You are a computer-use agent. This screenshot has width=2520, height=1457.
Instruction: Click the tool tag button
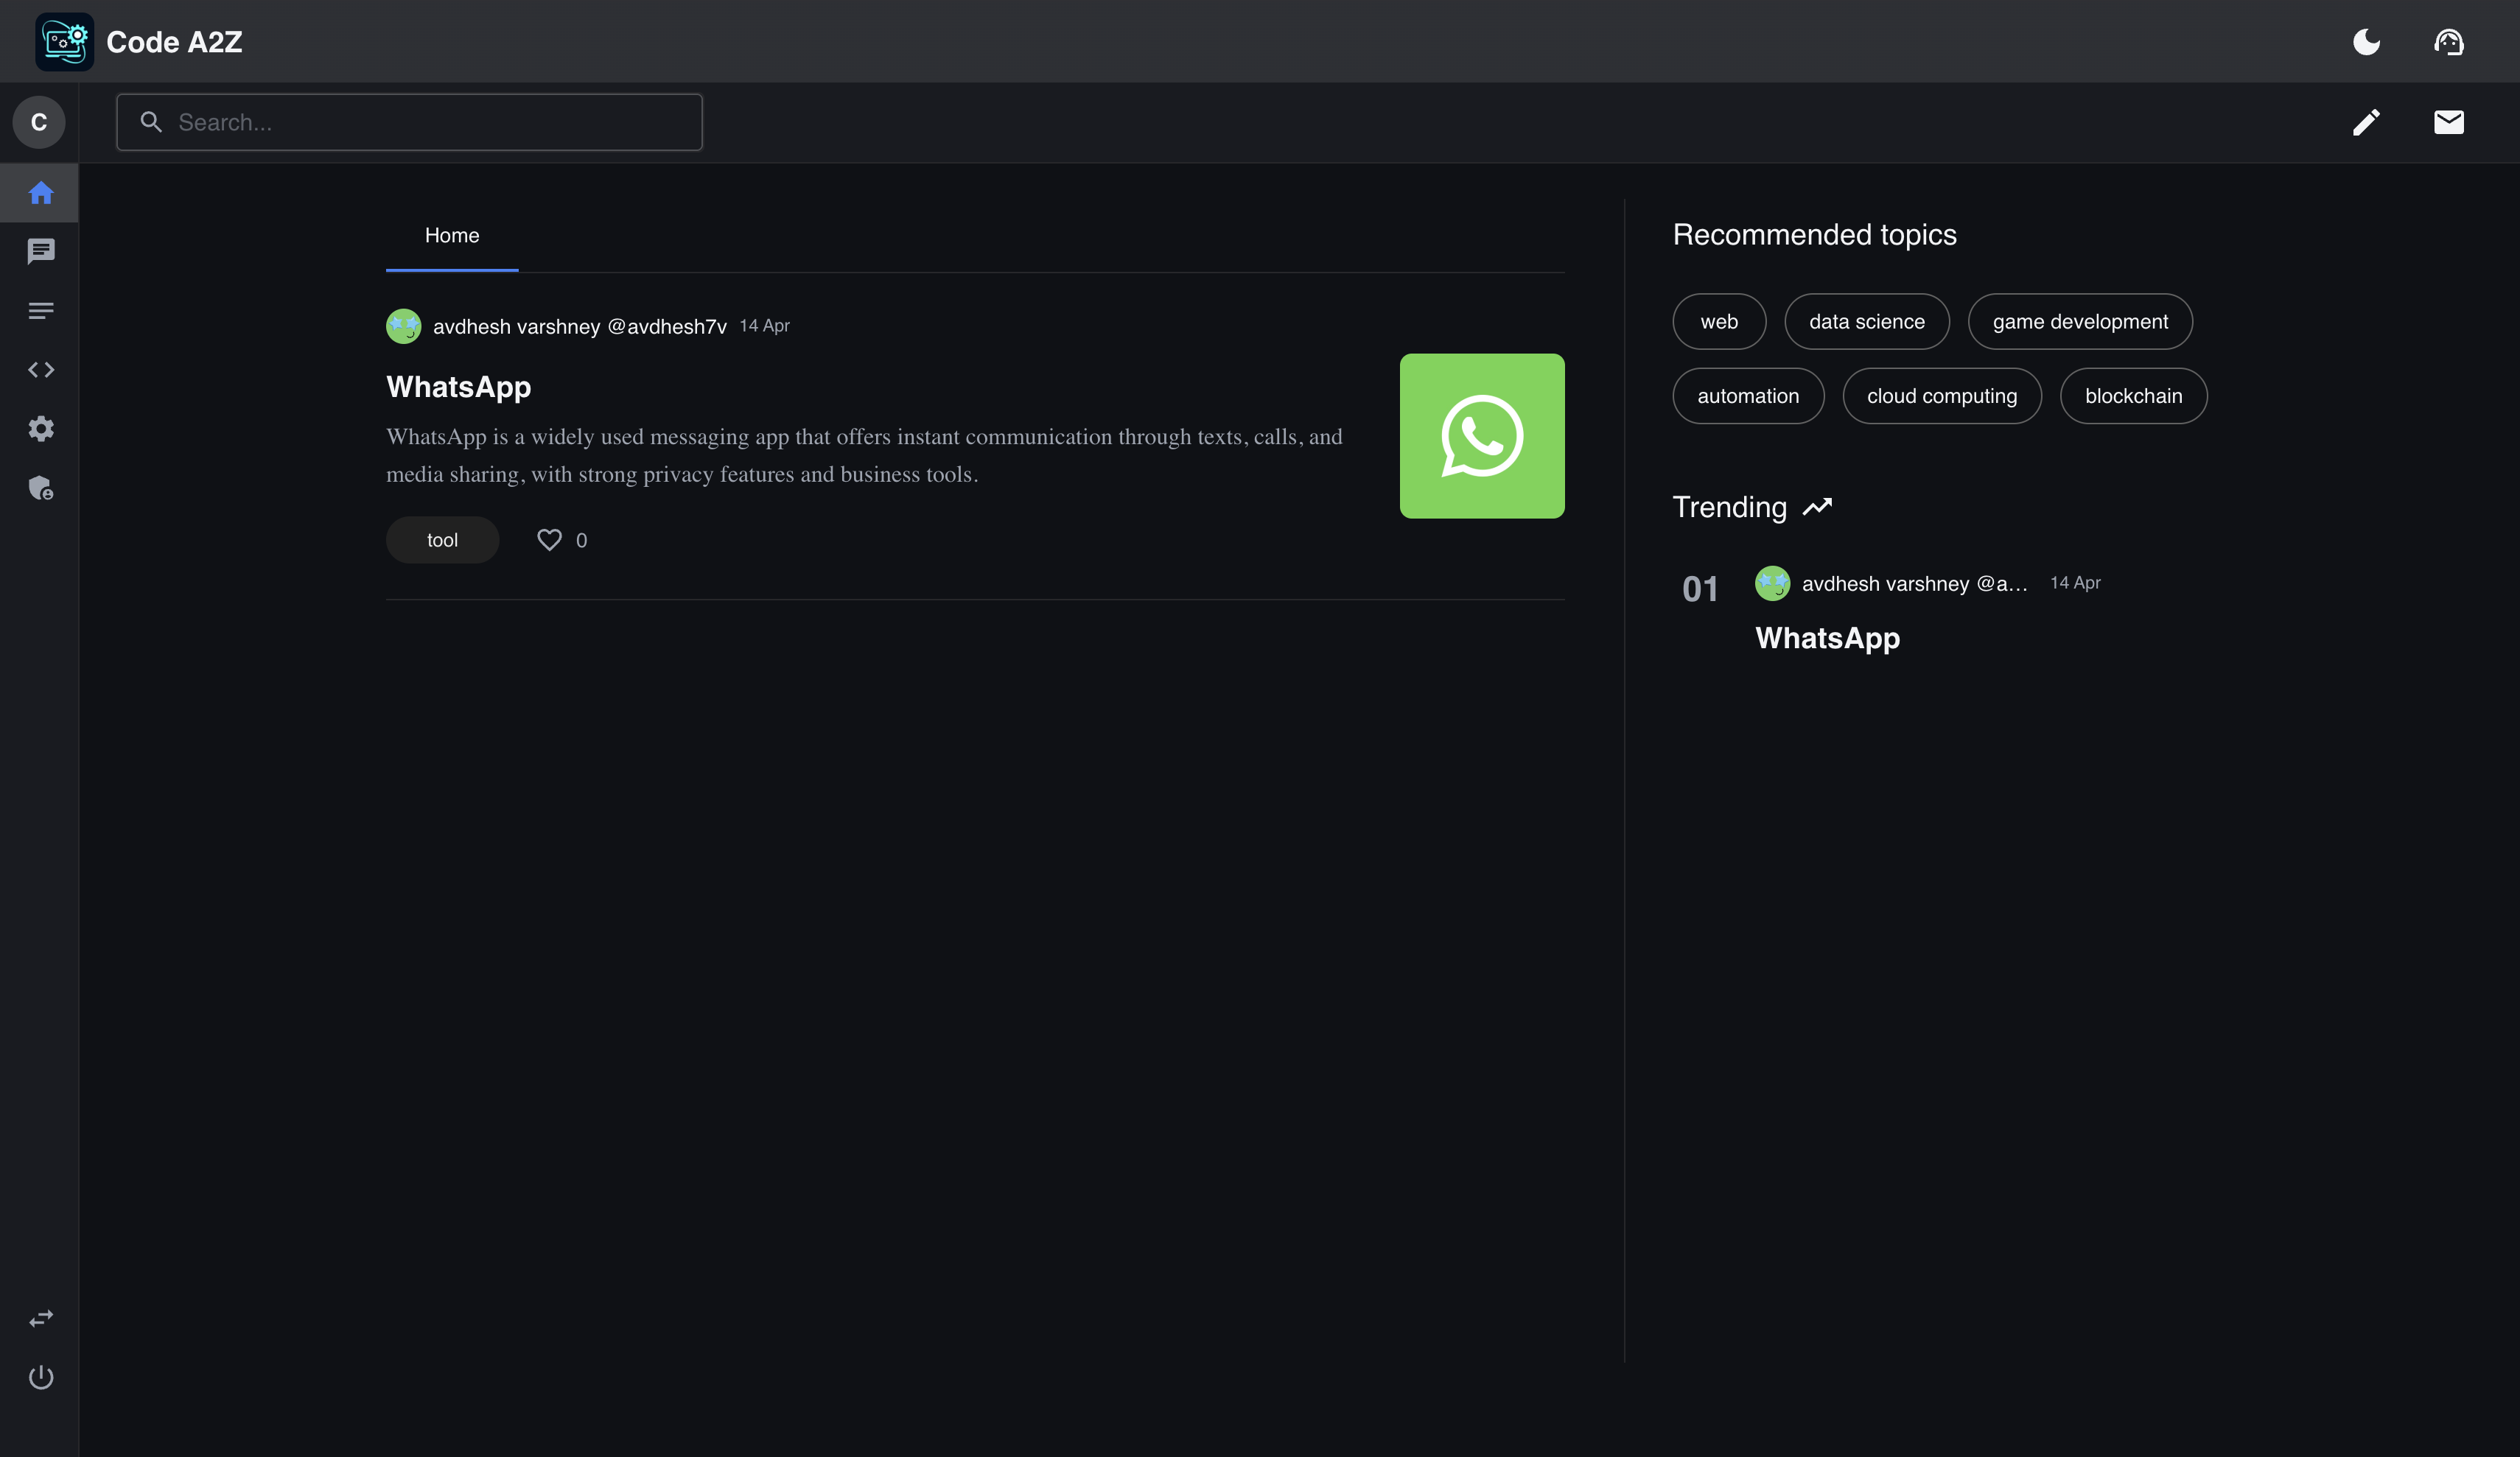pos(442,540)
